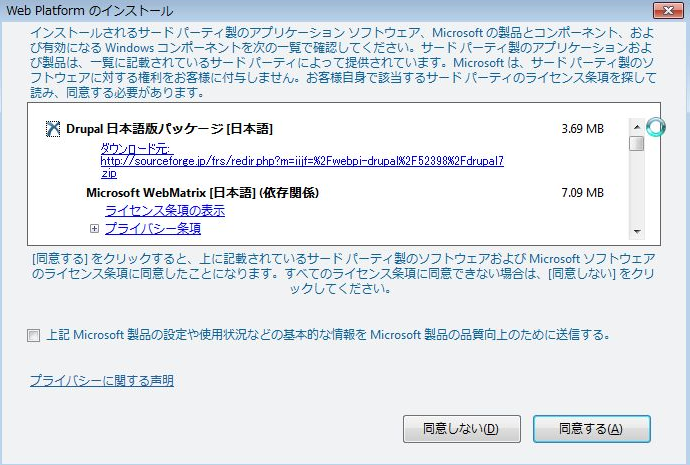
Task: Open the sourceforge.jp download URL link
Action: tap(301, 160)
